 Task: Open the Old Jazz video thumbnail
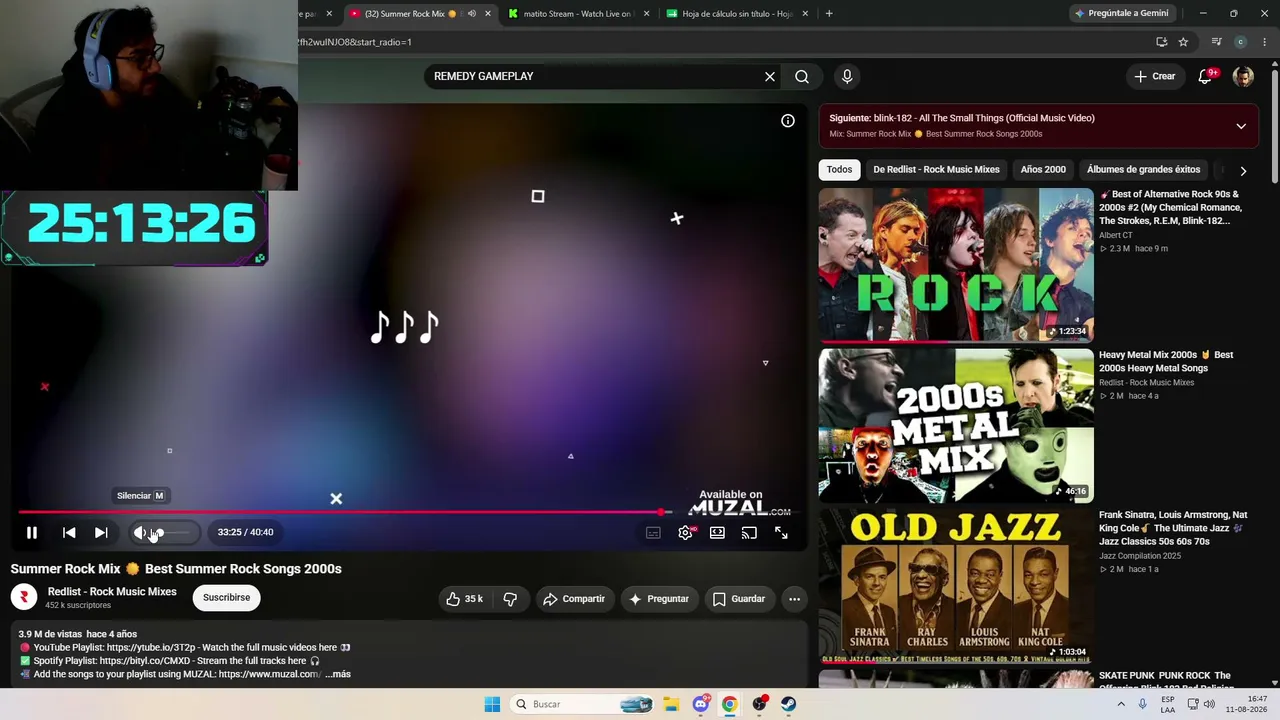(x=956, y=585)
